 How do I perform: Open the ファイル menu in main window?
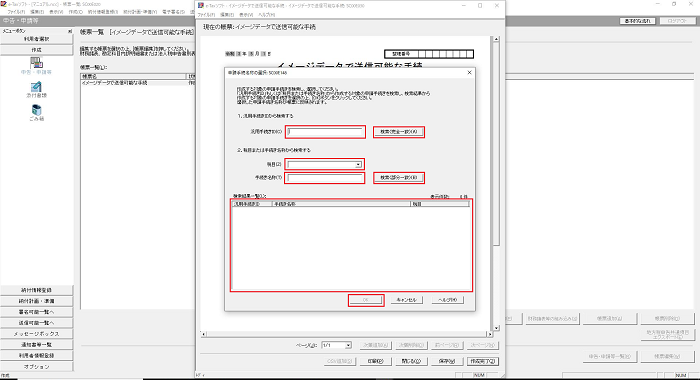[16, 12]
